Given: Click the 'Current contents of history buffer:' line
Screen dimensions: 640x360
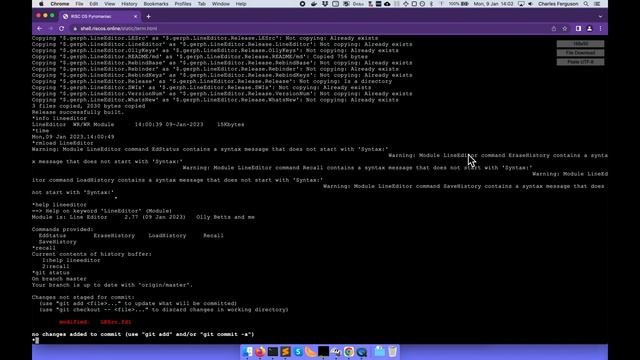Looking at the screenshot, I should (92, 254).
